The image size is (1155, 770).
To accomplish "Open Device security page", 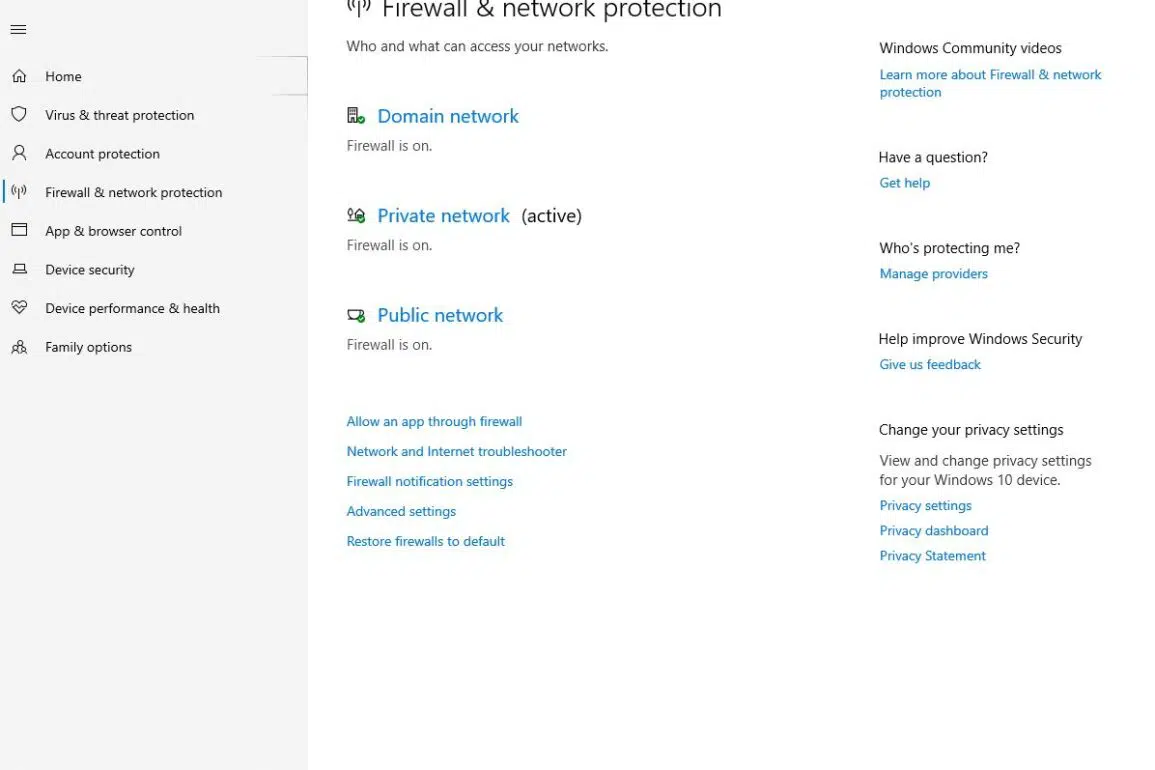I will click(x=90, y=270).
